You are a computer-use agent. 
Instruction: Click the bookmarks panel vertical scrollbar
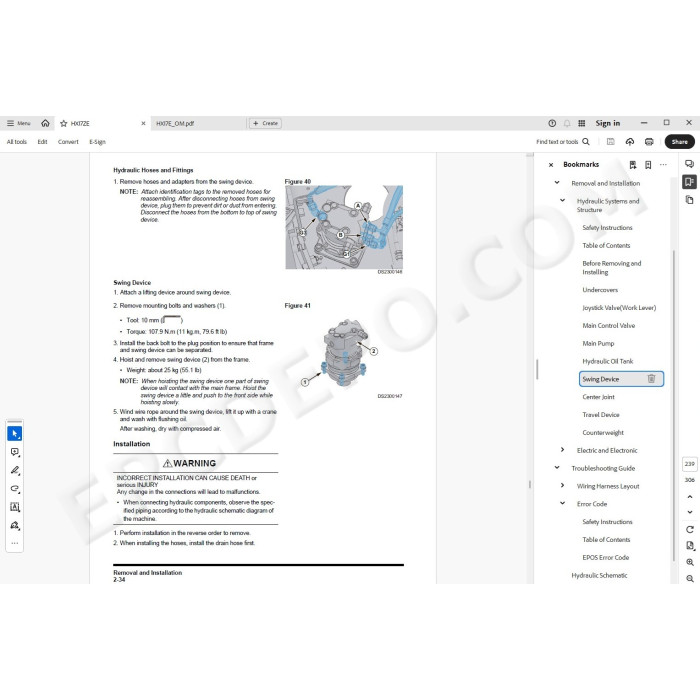673,405
